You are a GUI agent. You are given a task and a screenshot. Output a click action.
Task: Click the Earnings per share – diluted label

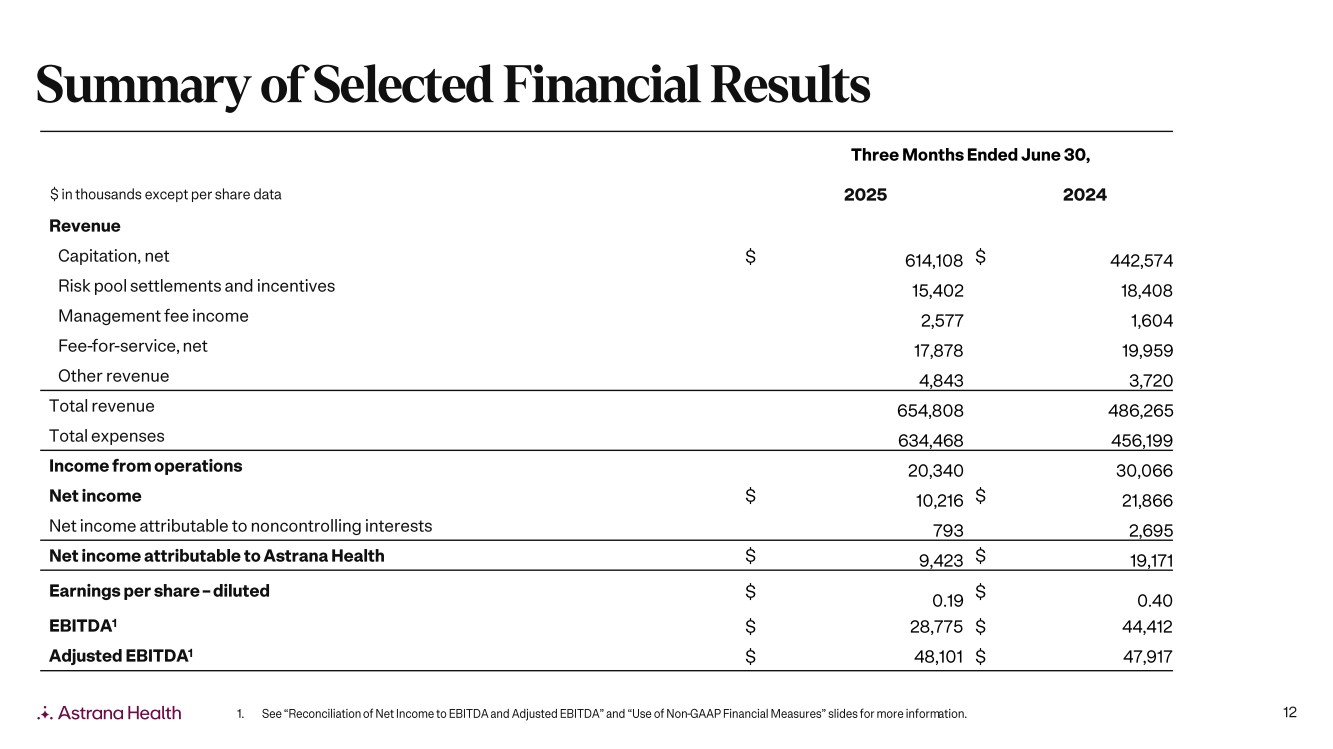159,591
